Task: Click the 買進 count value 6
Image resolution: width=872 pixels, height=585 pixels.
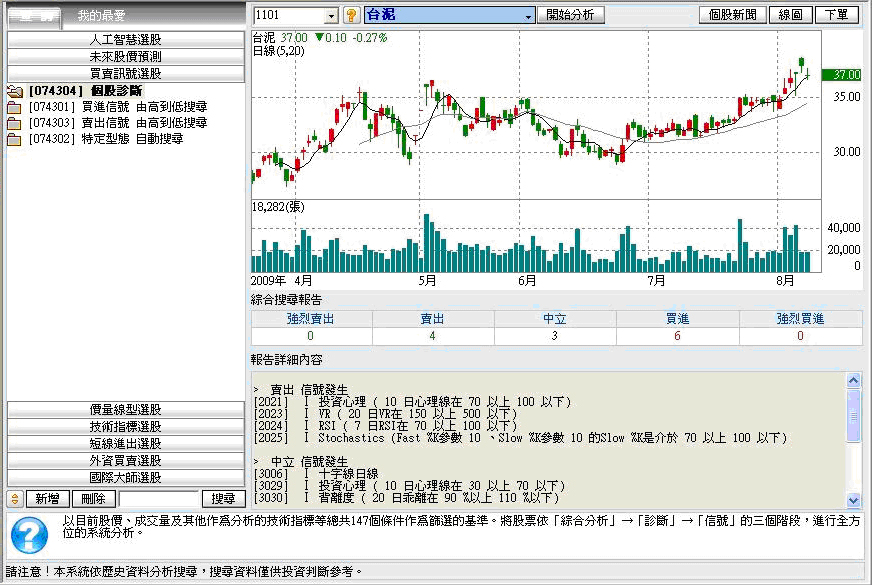Action: [x=677, y=336]
